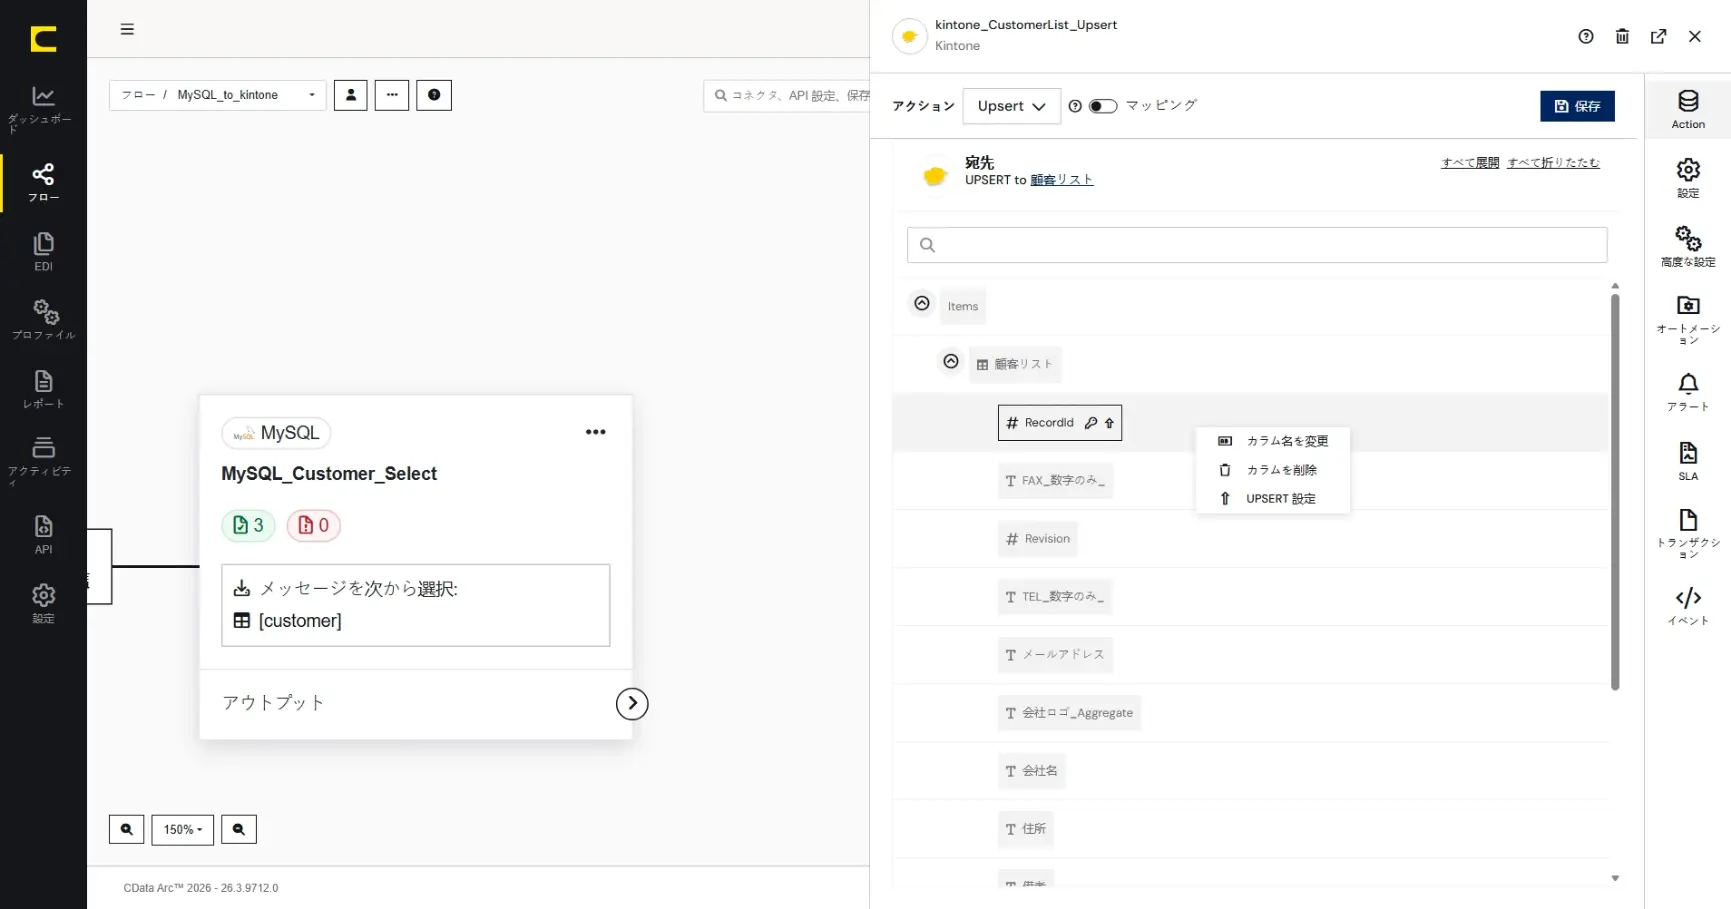Open the 150% zoom level dropdown
Screen dimensions: 1731x909
click(183, 829)
